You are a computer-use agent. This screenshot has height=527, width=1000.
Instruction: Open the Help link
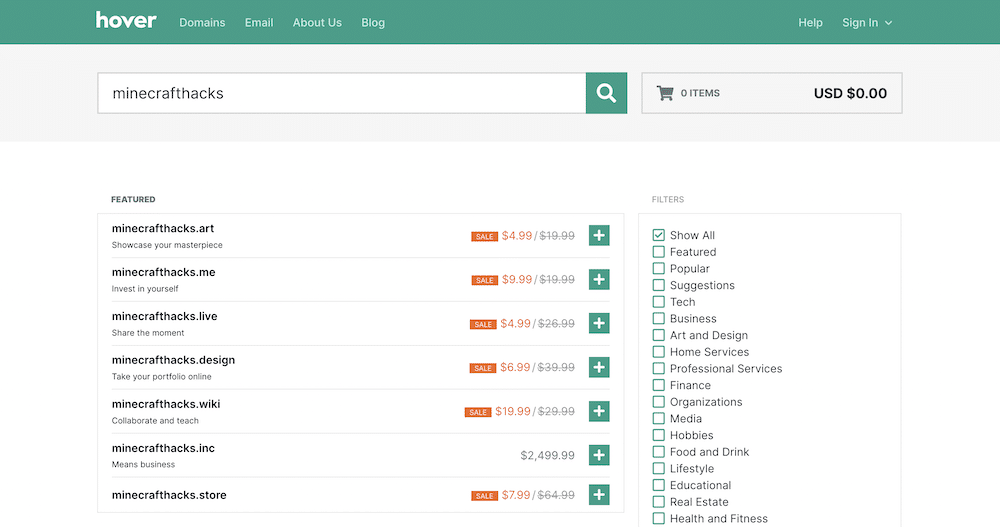(x=810, y=22)
